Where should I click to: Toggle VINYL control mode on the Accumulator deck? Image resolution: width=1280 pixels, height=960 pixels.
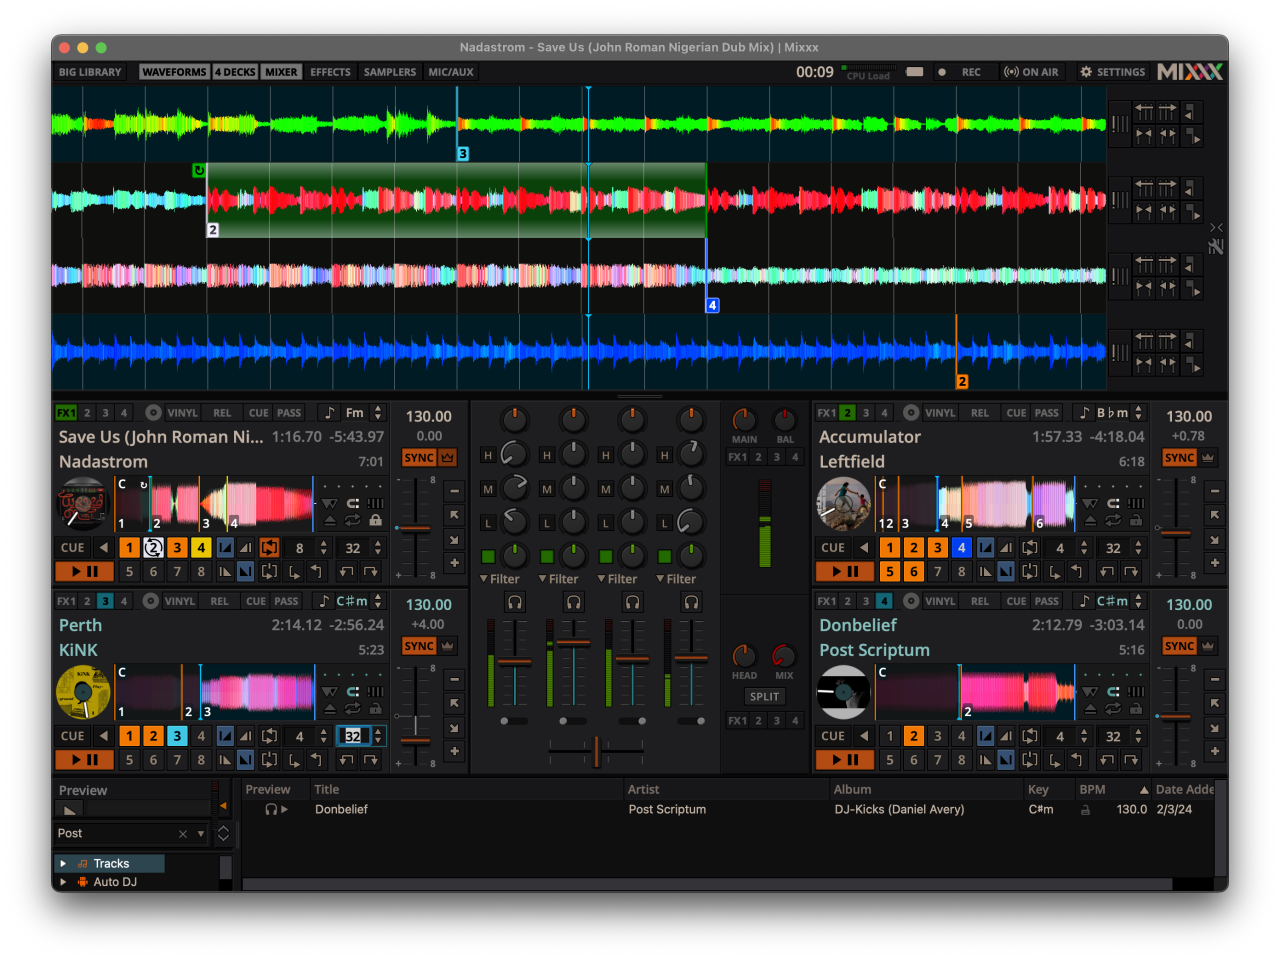[940, 412]
